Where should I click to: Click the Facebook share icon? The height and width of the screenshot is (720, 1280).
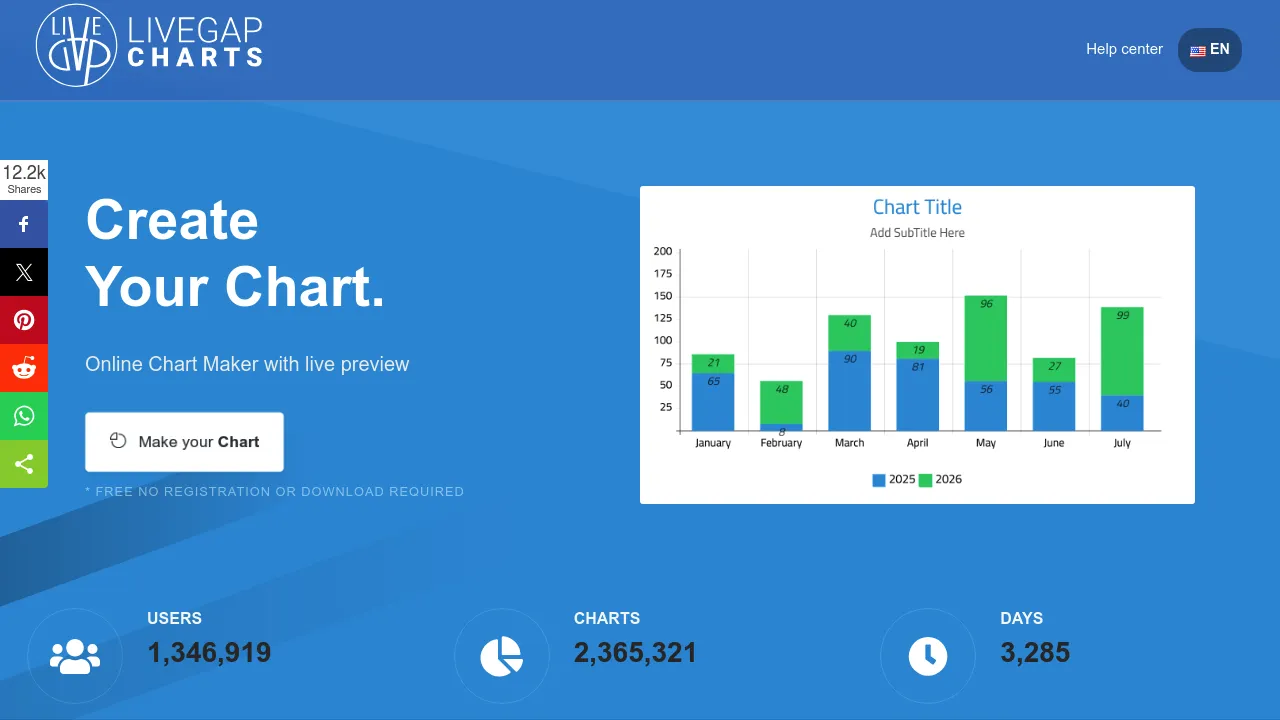point(24,224)
